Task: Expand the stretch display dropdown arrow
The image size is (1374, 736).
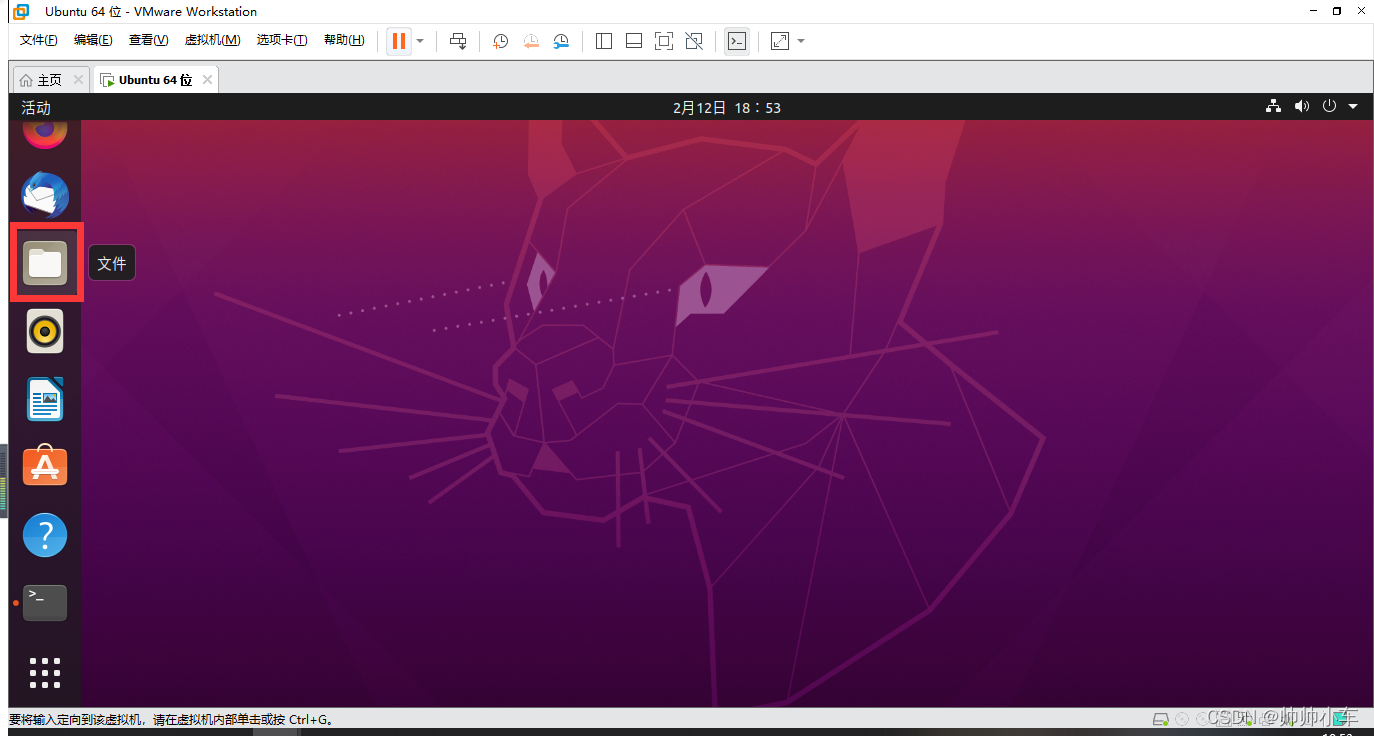Action: (x=801, y=41)
